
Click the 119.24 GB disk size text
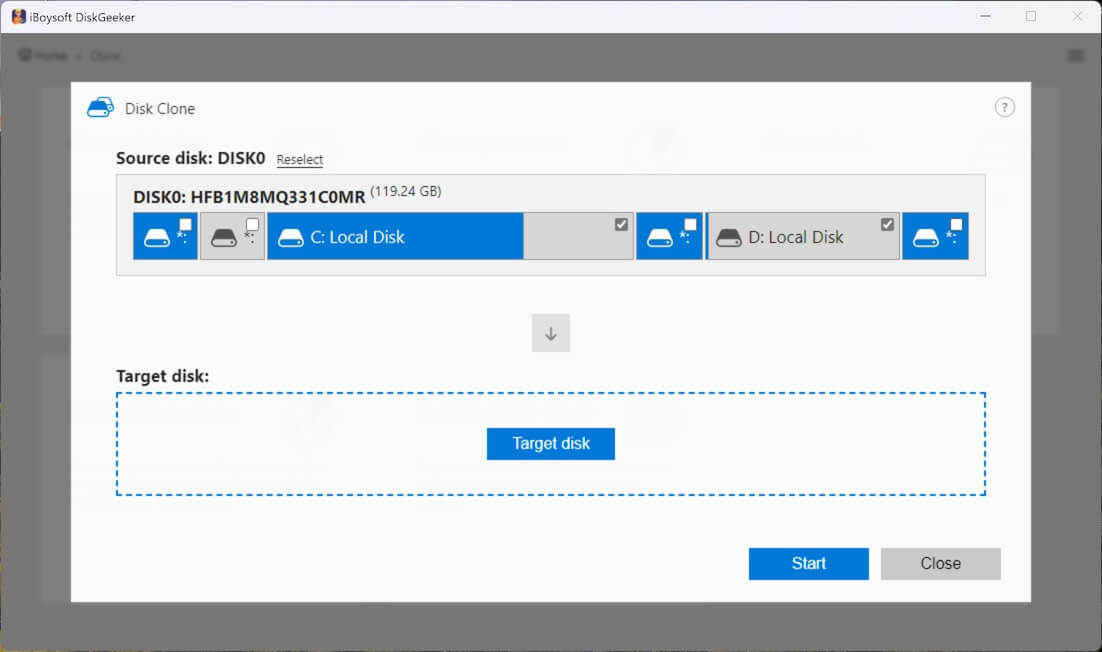point(406,191)
